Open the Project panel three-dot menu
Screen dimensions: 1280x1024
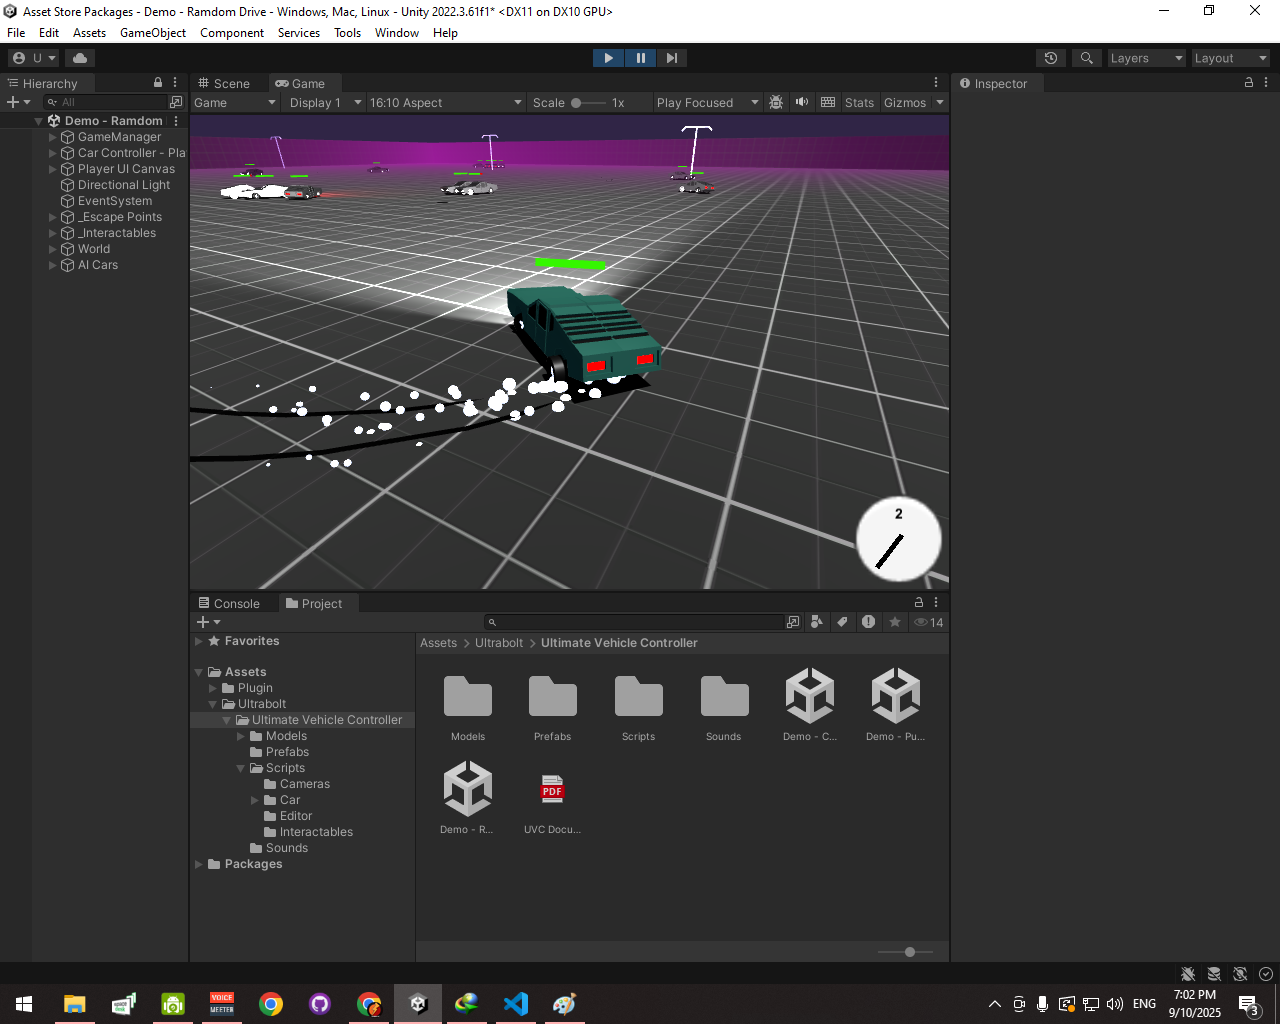point(936,603)
